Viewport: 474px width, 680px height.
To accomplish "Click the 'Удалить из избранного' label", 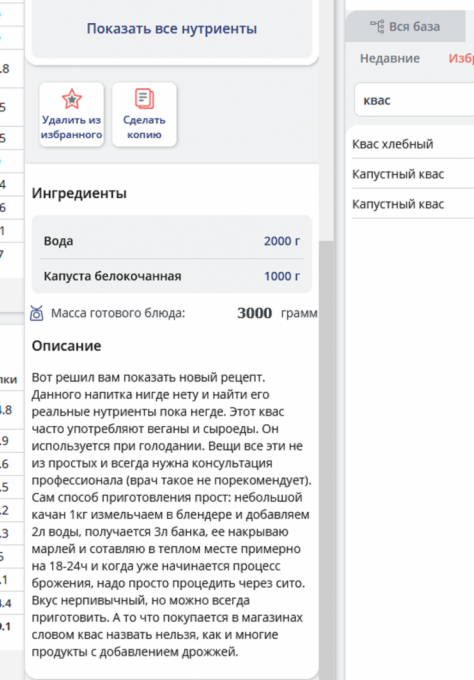I will click(x=72, y=127).
